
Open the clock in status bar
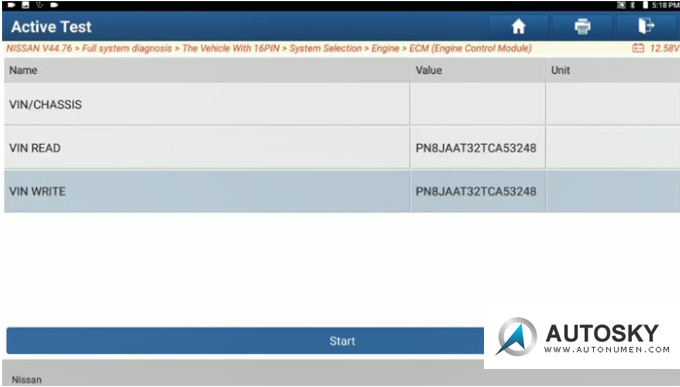(x=665, y=5)
